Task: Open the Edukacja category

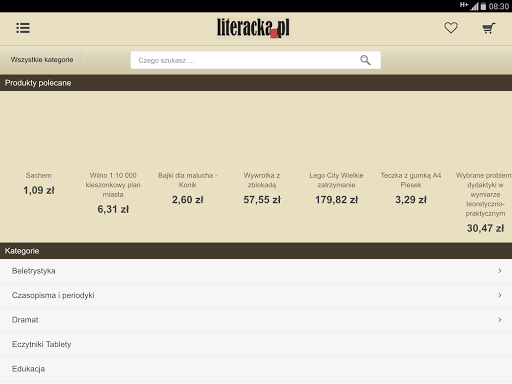Action: point(256,369)
